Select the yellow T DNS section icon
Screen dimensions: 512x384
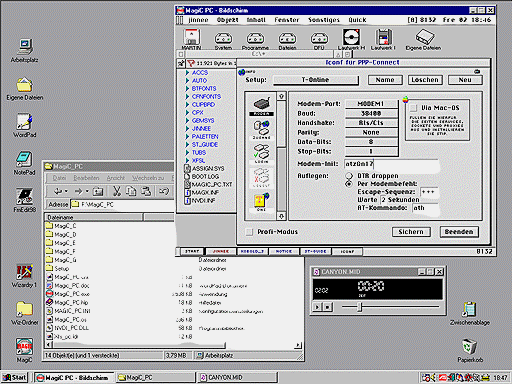point(262,202)
